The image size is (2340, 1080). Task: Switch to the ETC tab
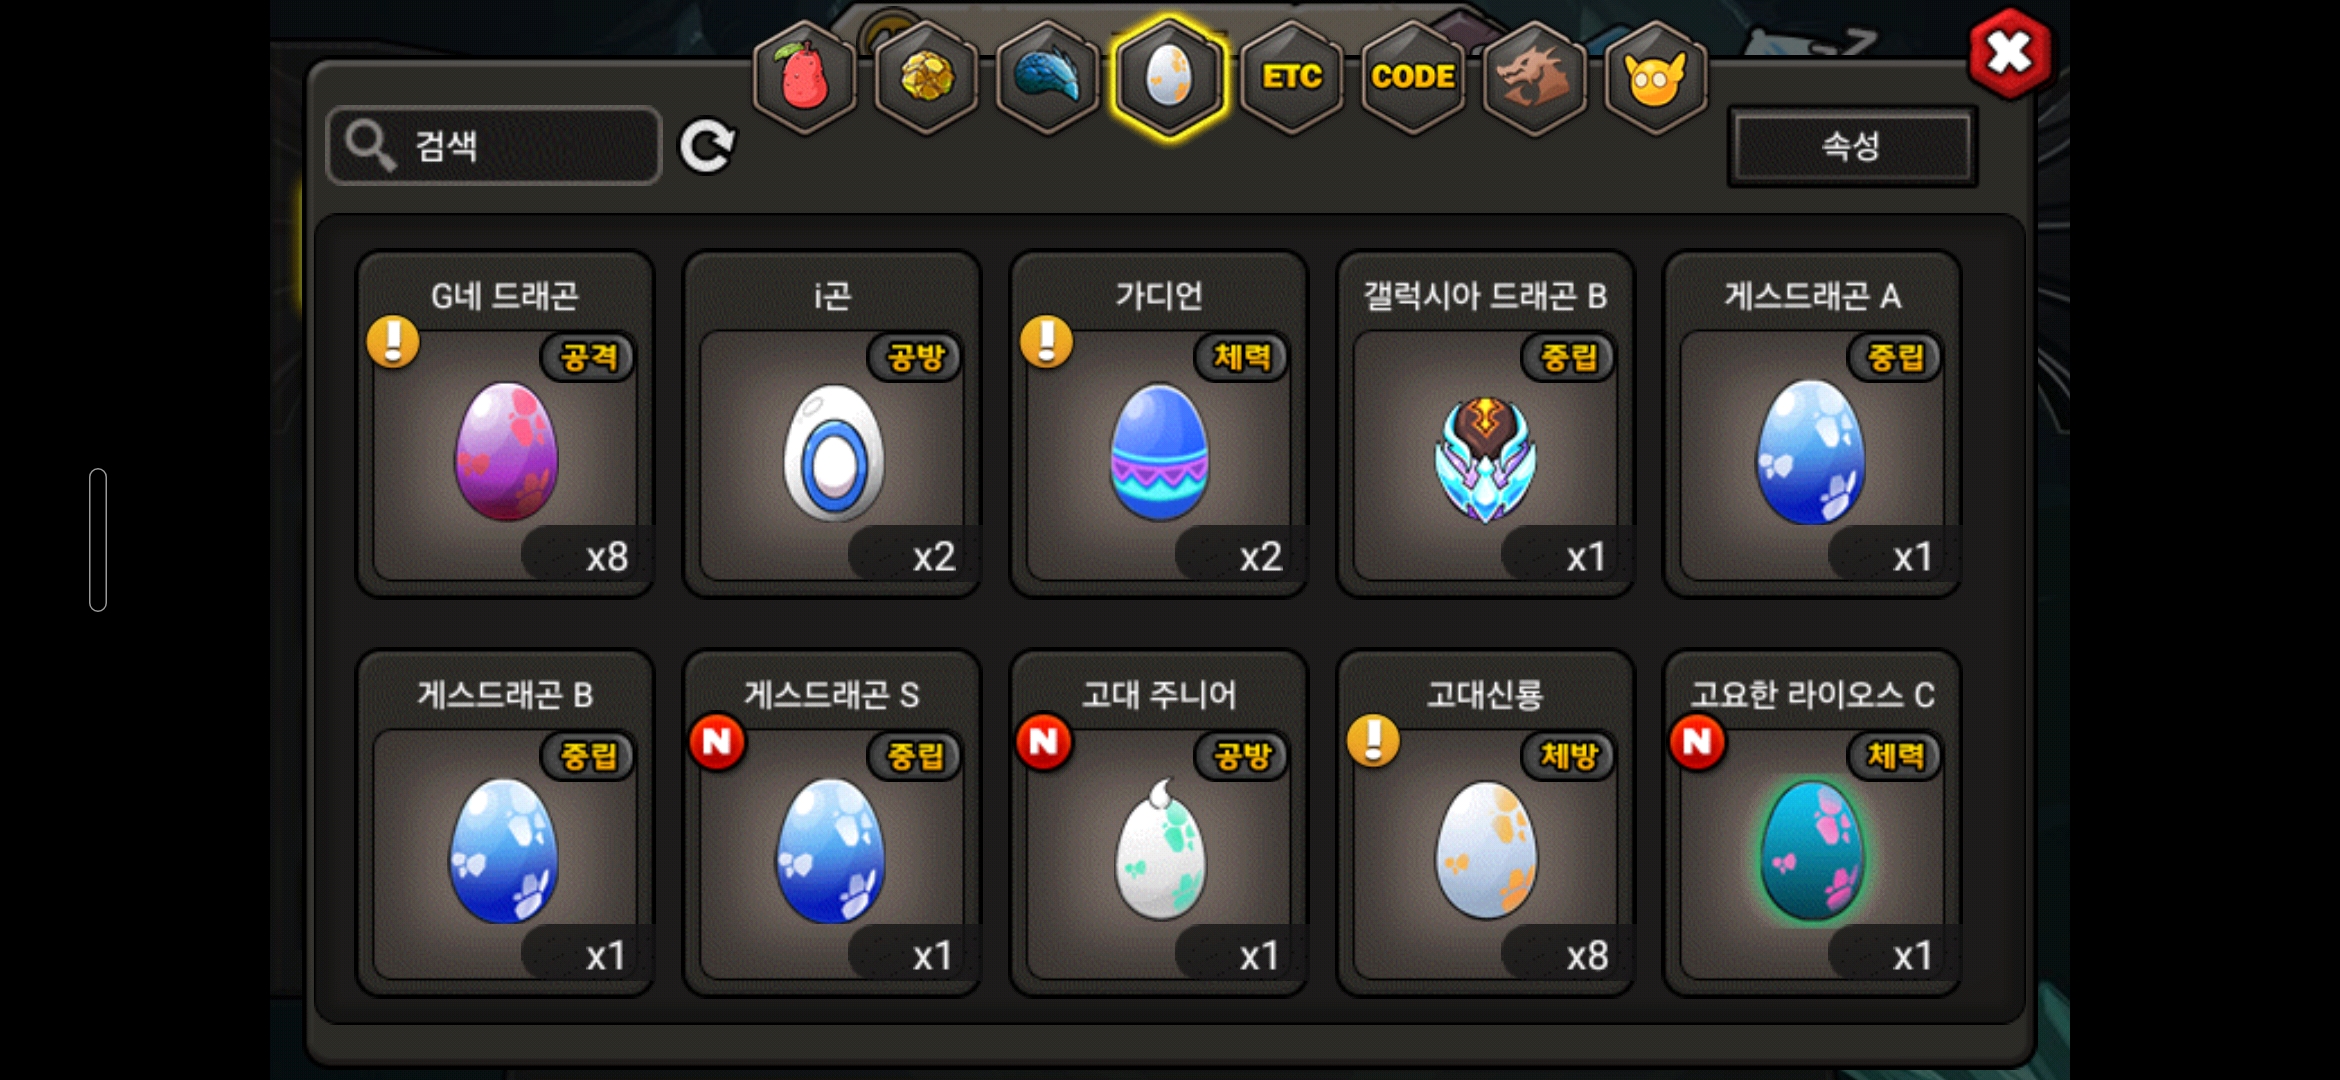click(1291, 78)
